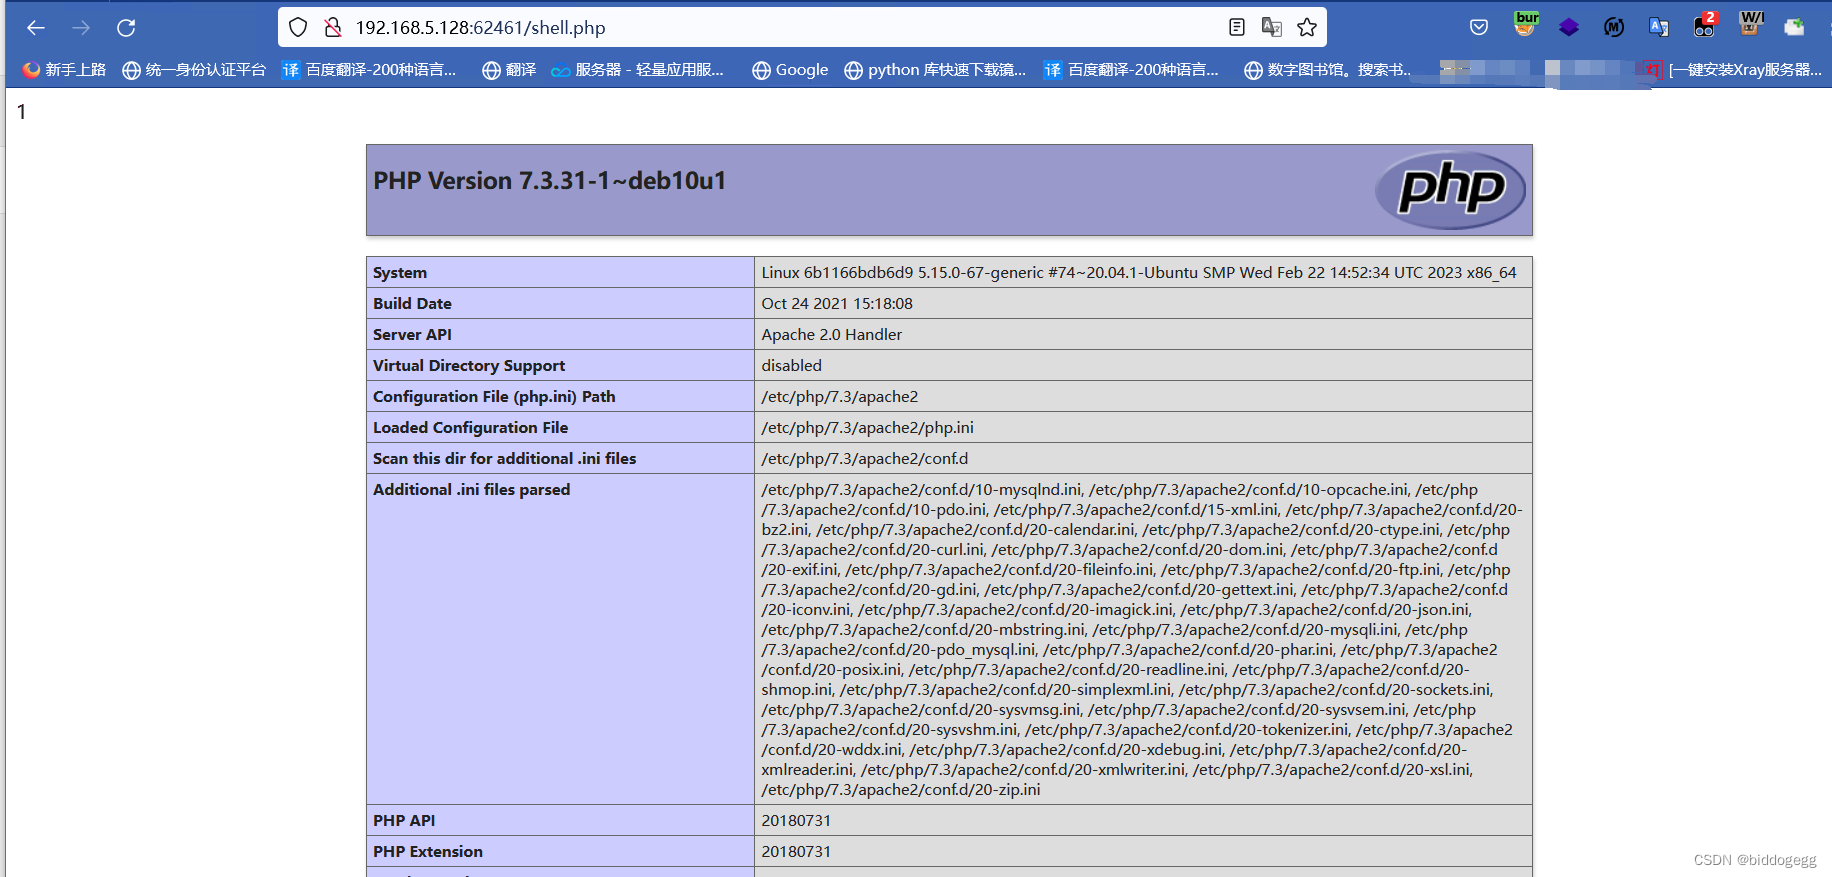Click the W/I extension icon
1832x877 pixels.
tap(1751, 24)
